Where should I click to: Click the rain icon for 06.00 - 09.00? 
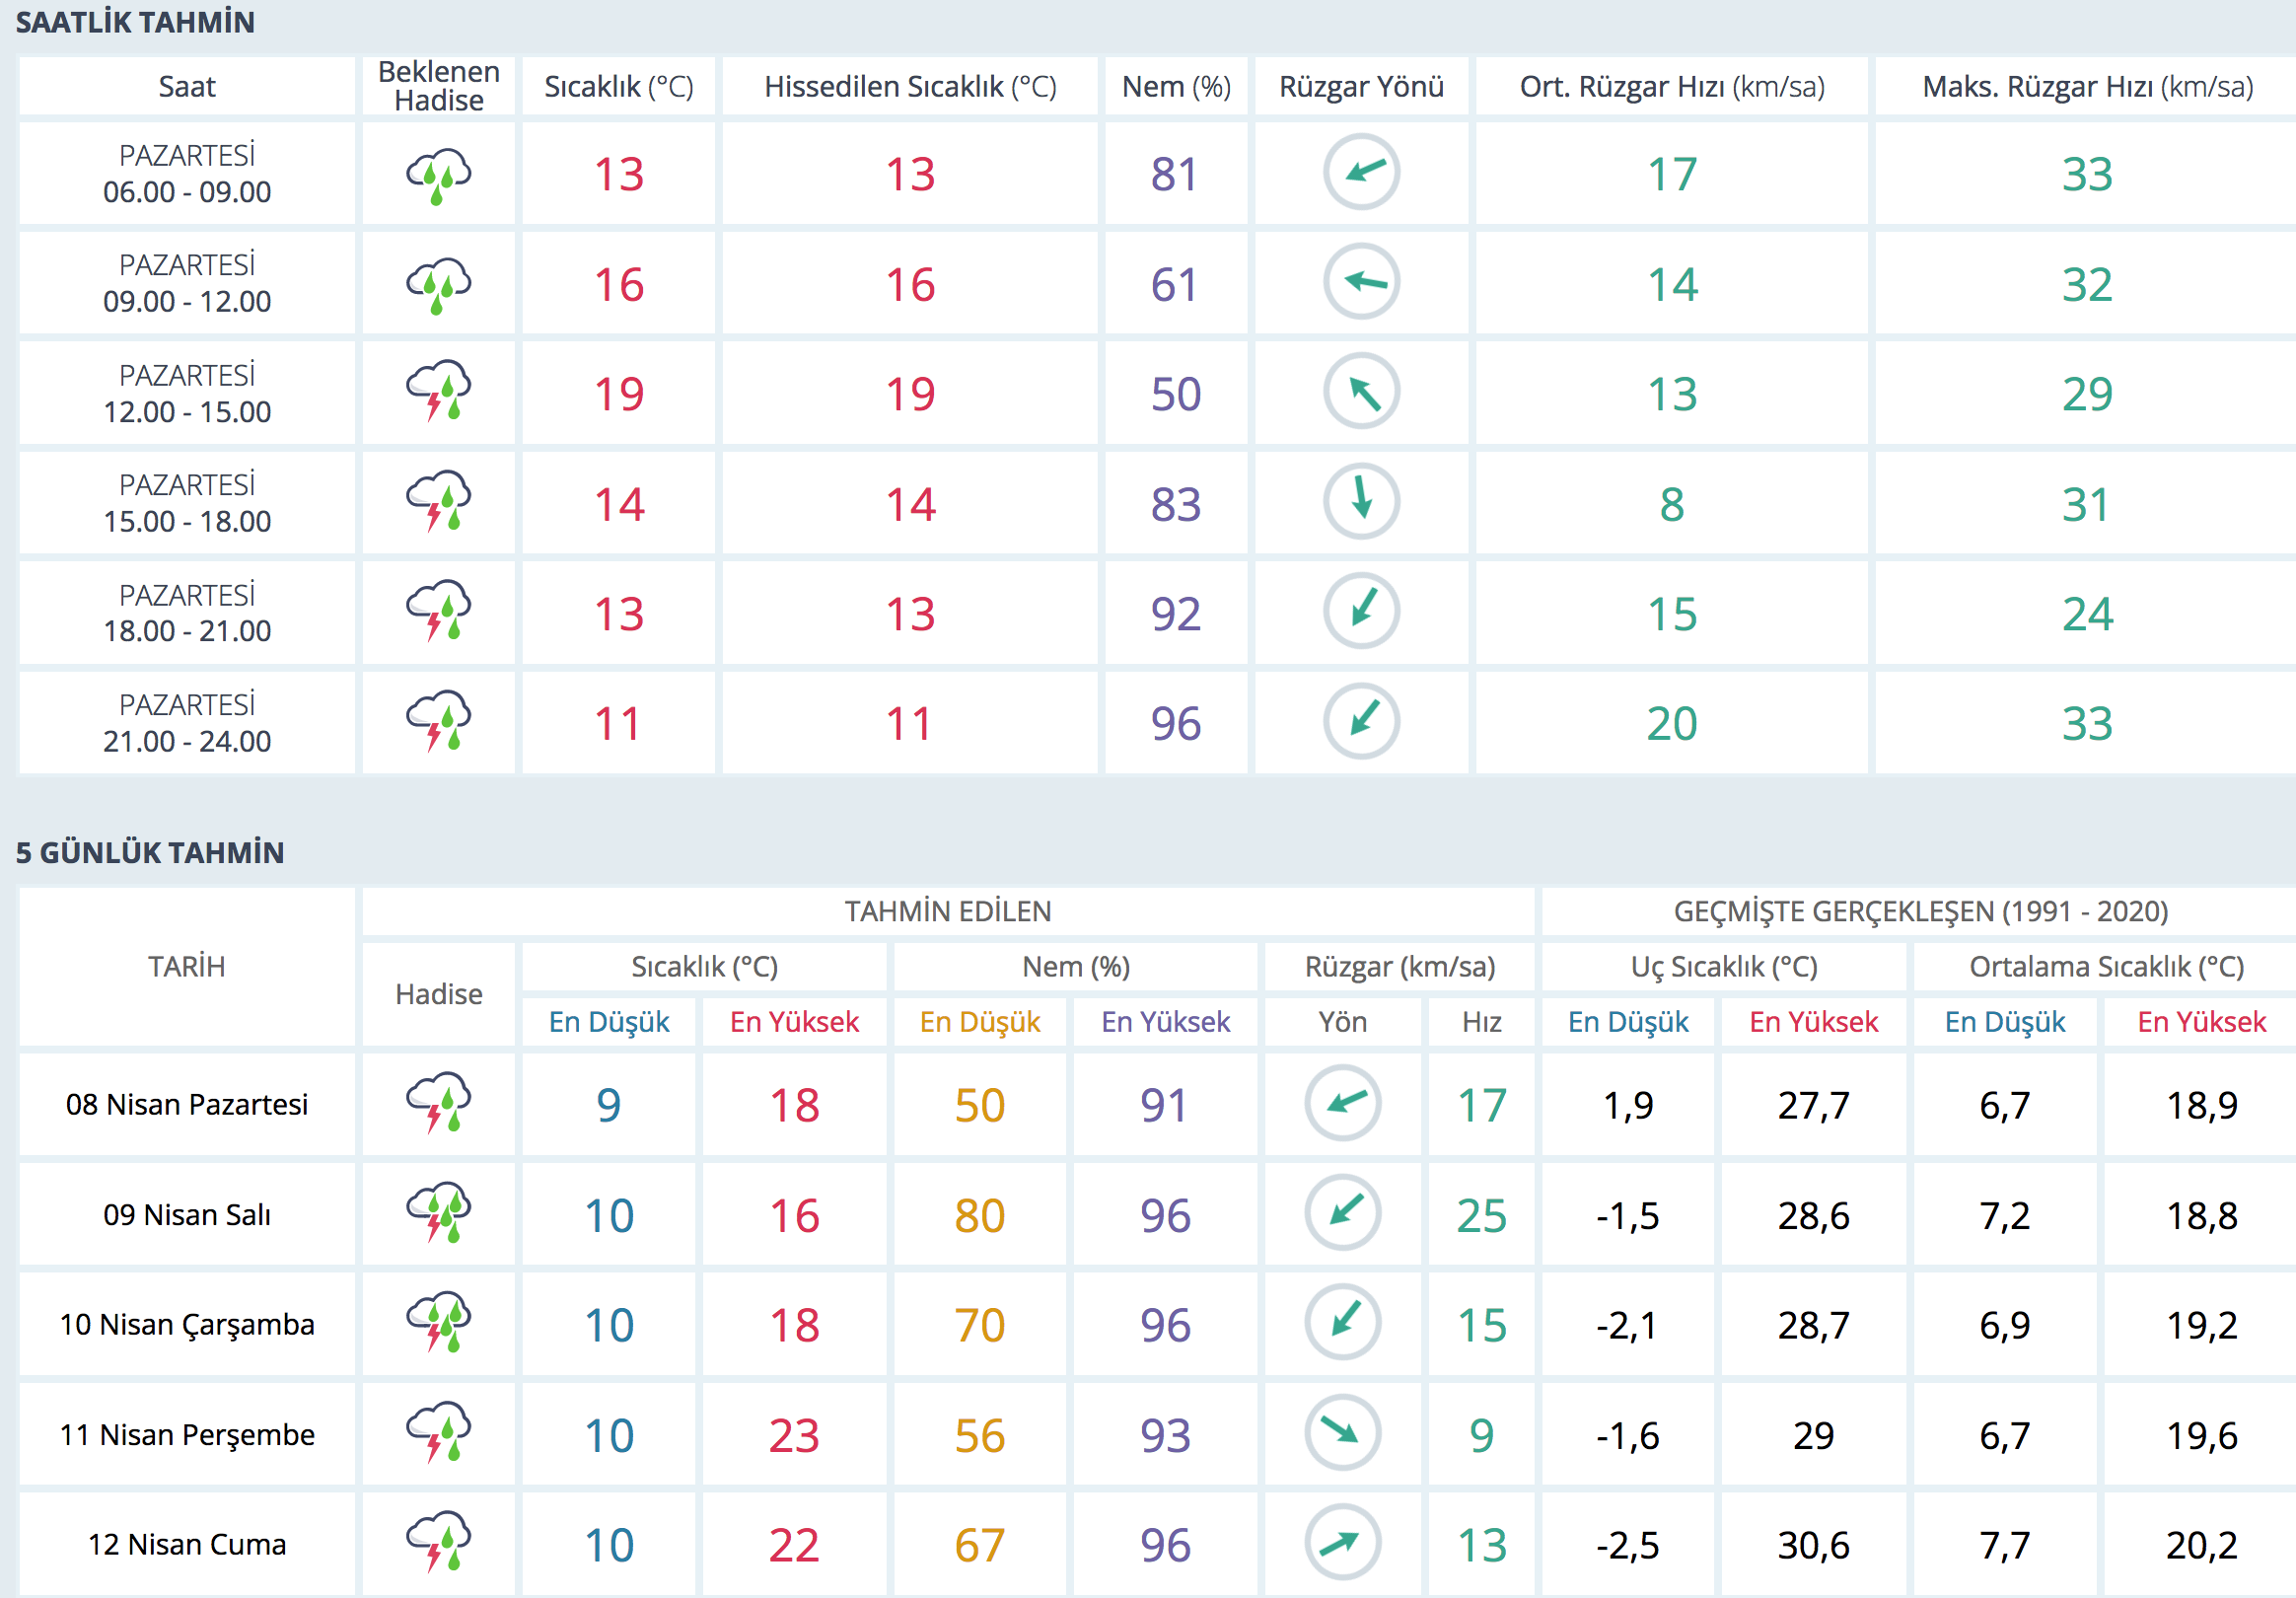click(x=438, y=176)
